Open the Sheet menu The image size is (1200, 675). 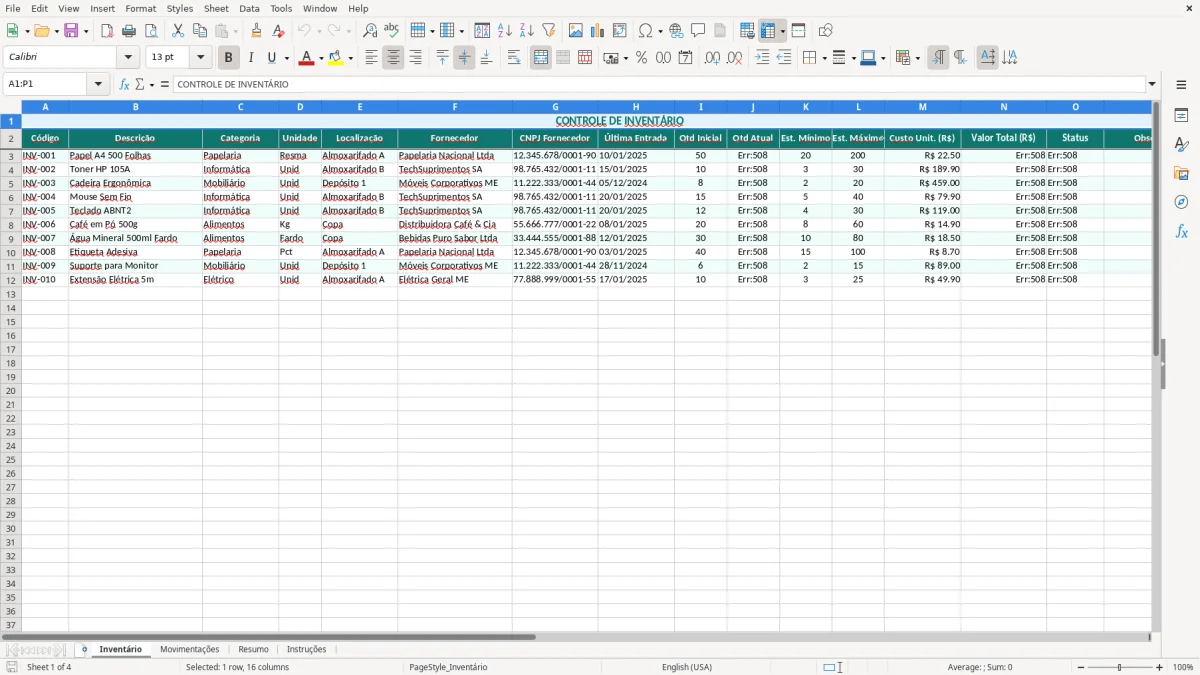point(216,8)
